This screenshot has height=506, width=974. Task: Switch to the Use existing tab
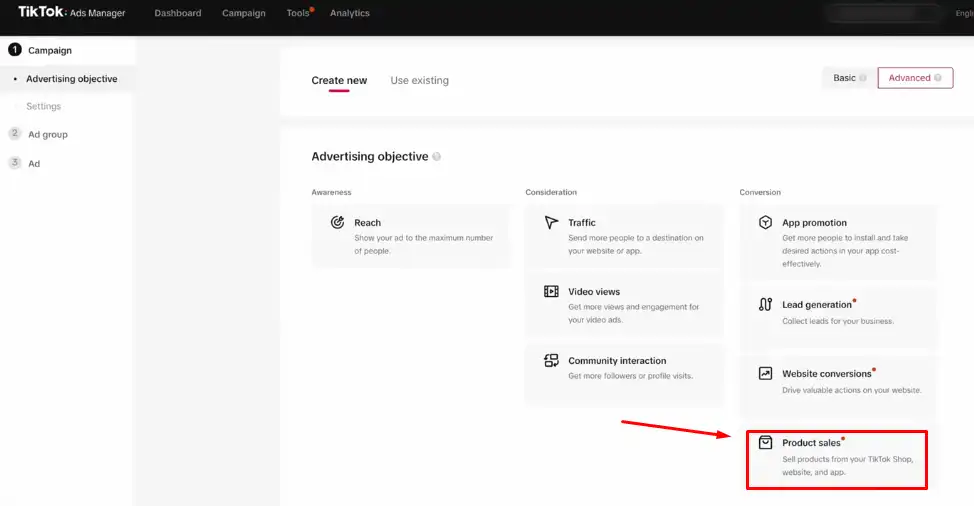(x=419, y=80)
